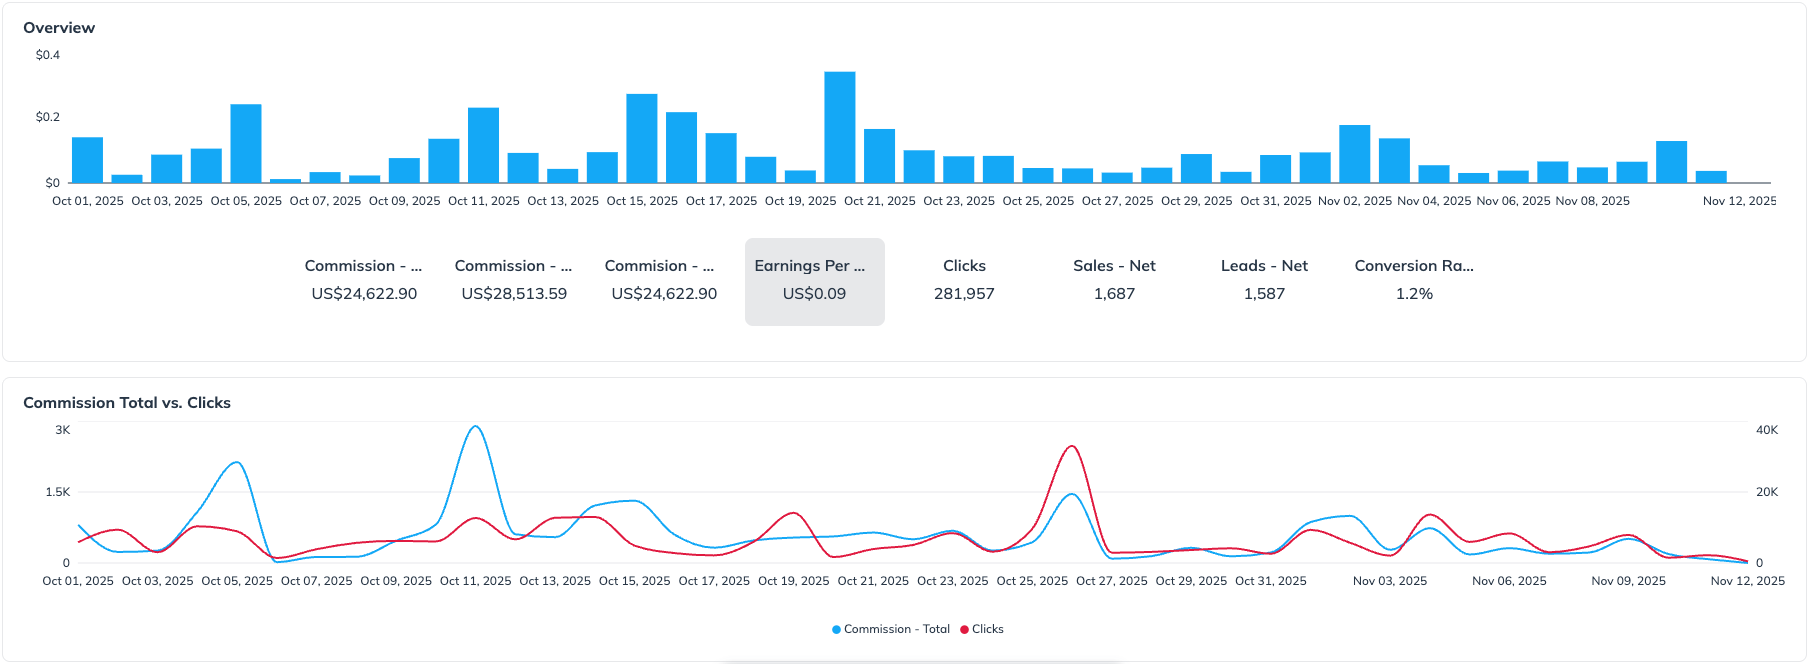Choose the Conversion Rate metric tile
Image resolution: width=1810 pixels, height=664 pixels.
click(1414, 281)
